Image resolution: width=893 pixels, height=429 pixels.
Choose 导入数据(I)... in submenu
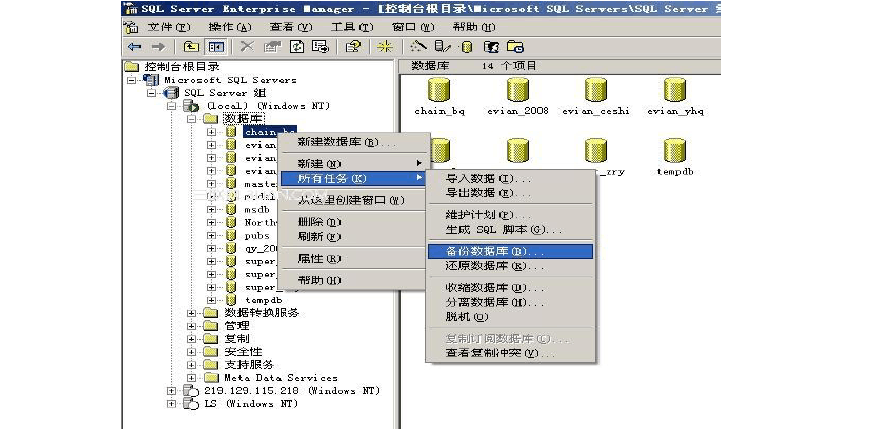tap(510, 179)
